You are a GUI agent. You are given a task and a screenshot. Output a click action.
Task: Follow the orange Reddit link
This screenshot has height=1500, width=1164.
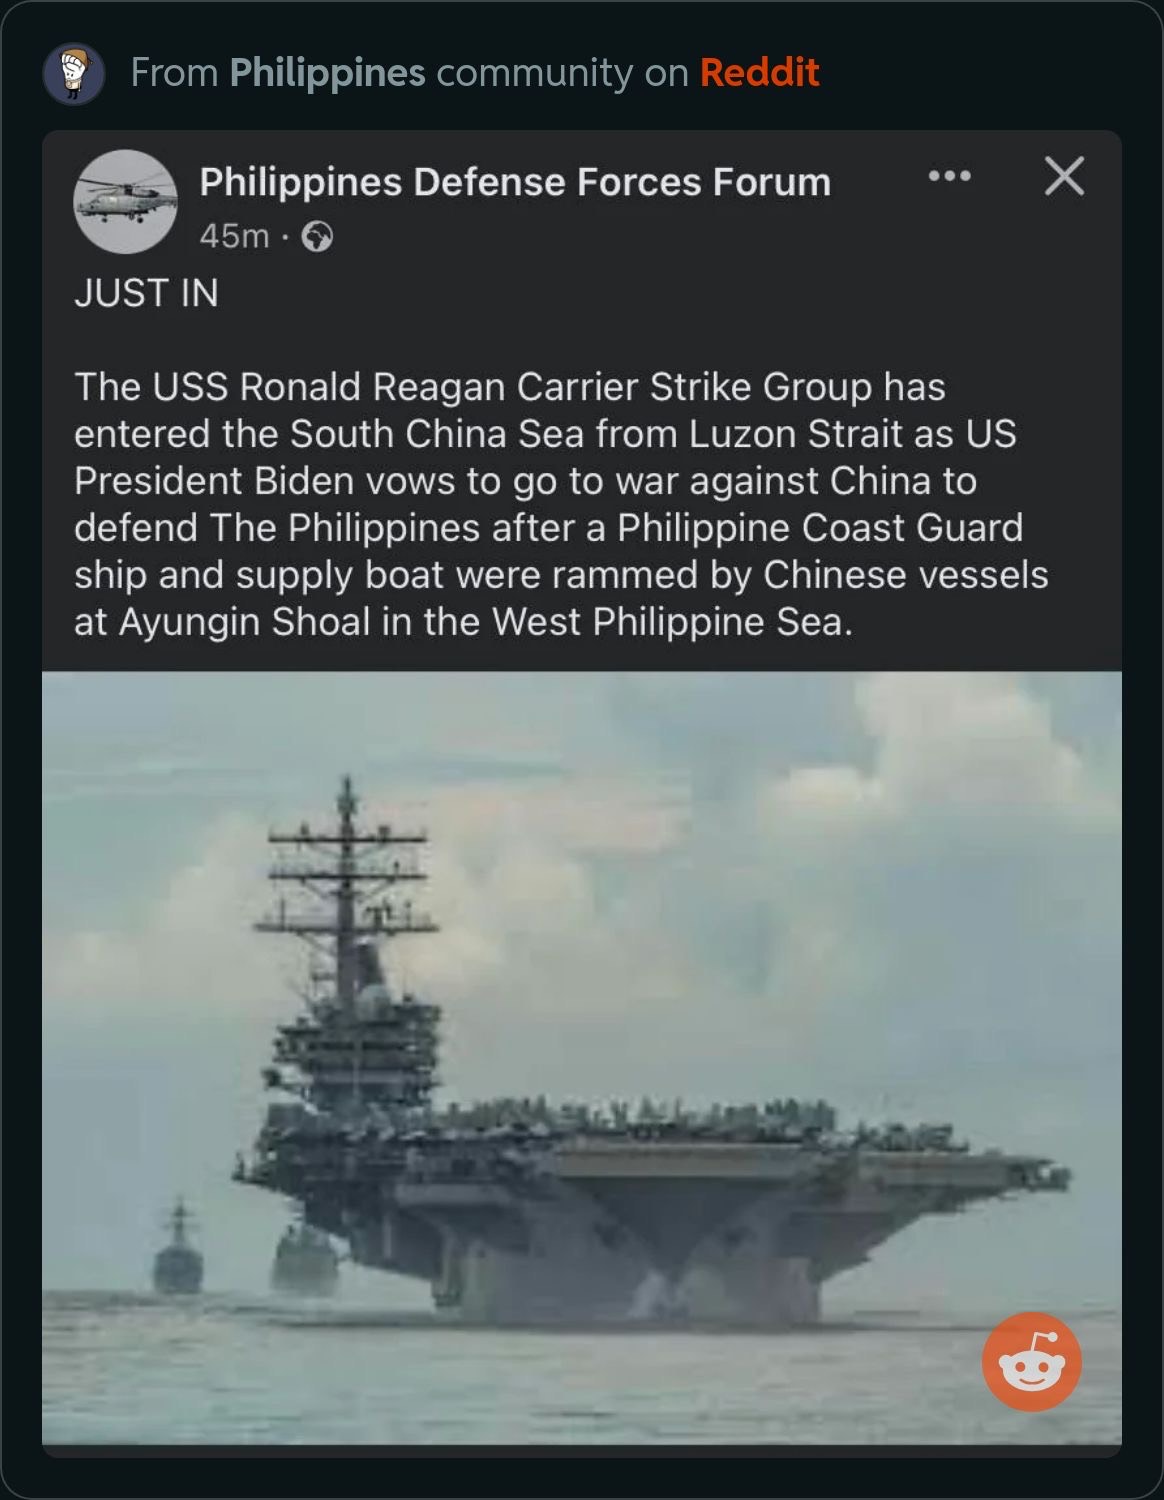759,73
